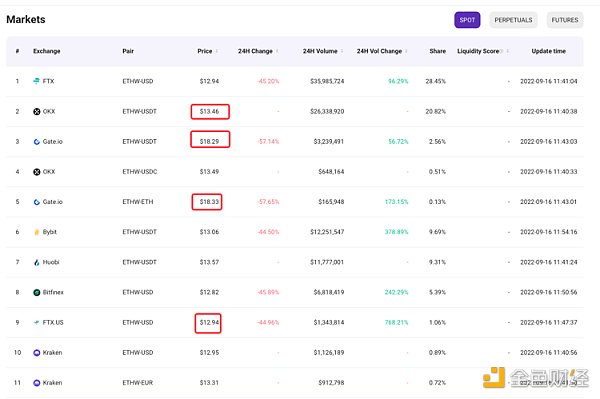Image resolution: width=600 pixels, height=399 pixels.
Task: Click the Gate.io logo in the ETHW-USDT row
Action: point(37,142)
